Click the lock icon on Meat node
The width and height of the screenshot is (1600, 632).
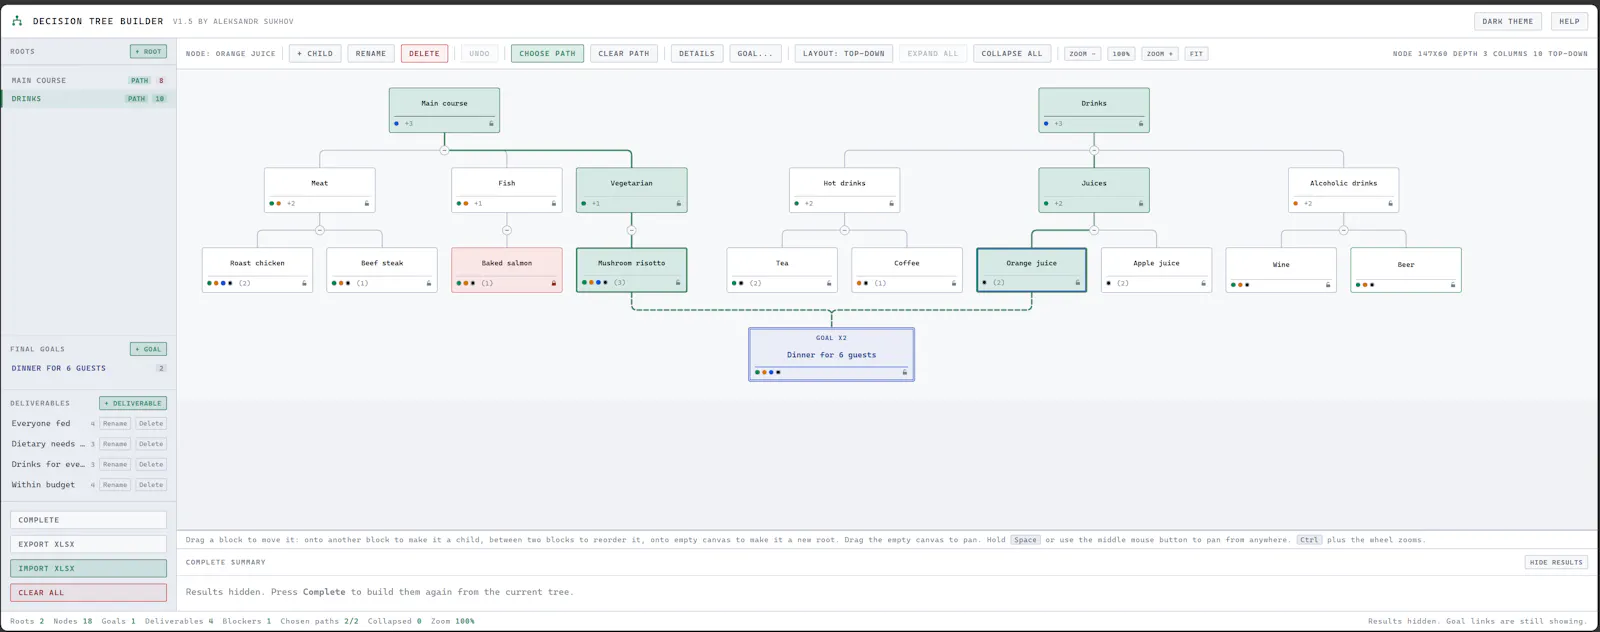(366, 204)
